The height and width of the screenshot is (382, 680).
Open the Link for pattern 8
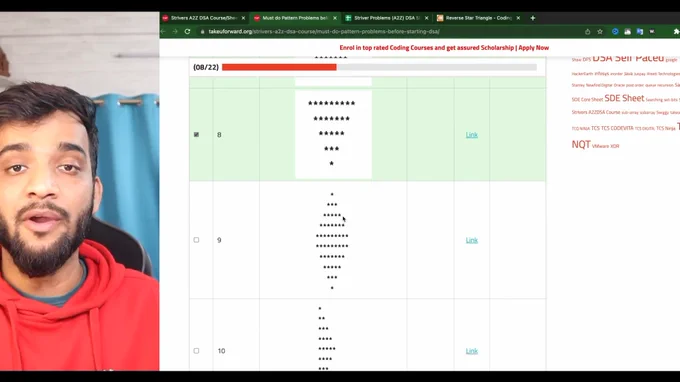[472, 135]
